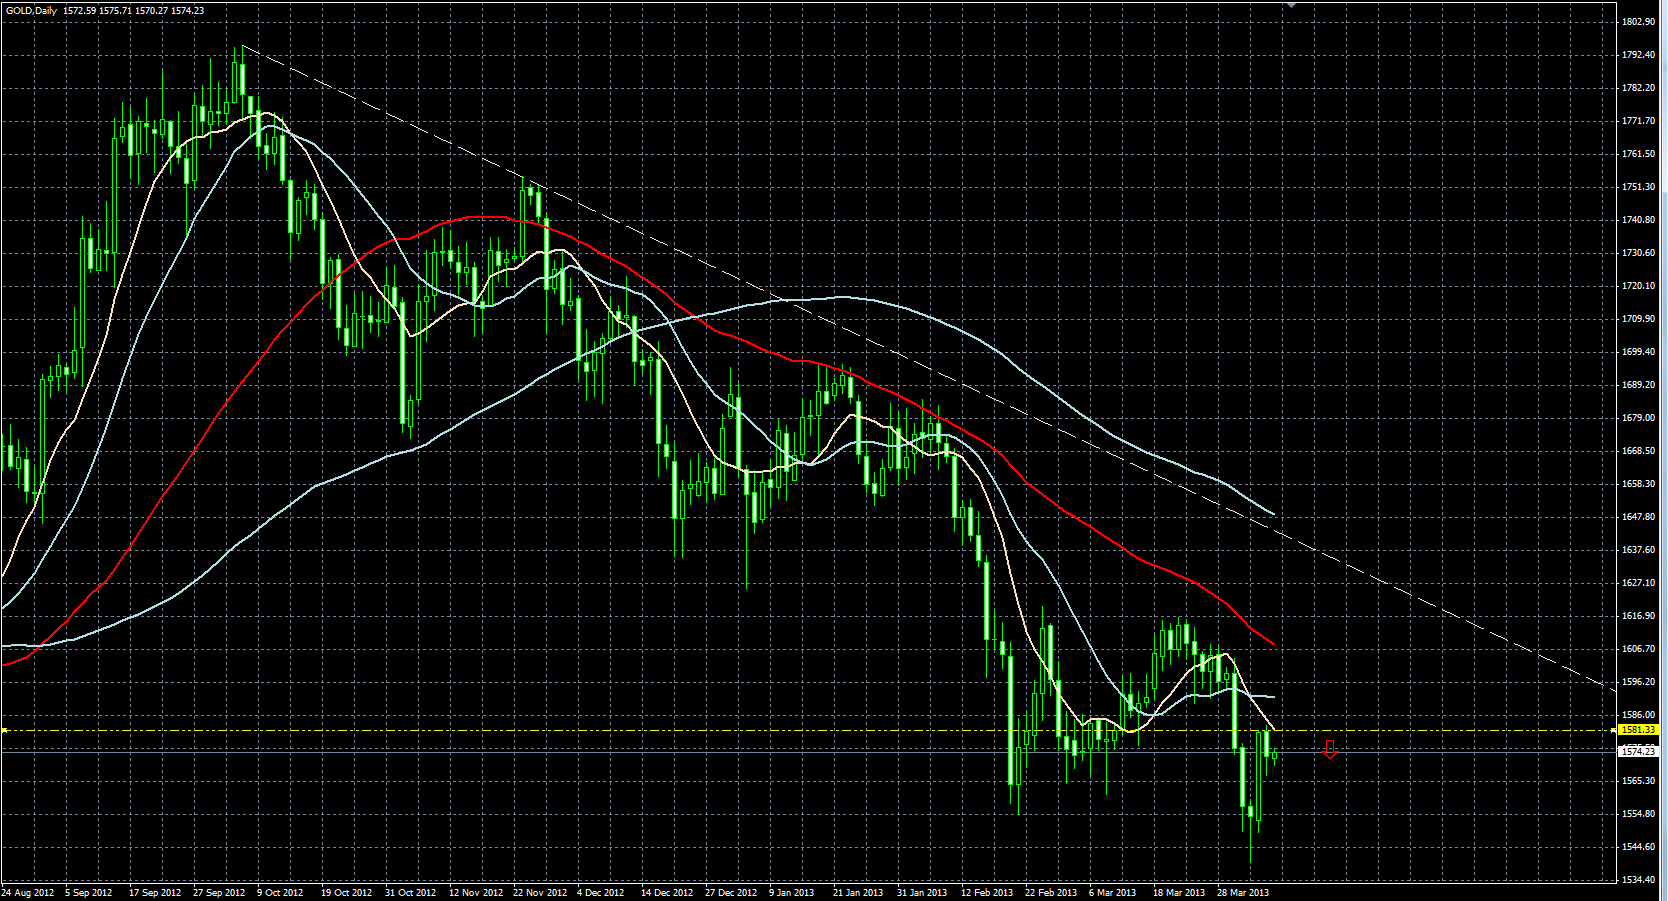This screenshot has width=1668, height=901.
Task: Select the yellow 1581.33 price label
Action: tap(1638, 730)
